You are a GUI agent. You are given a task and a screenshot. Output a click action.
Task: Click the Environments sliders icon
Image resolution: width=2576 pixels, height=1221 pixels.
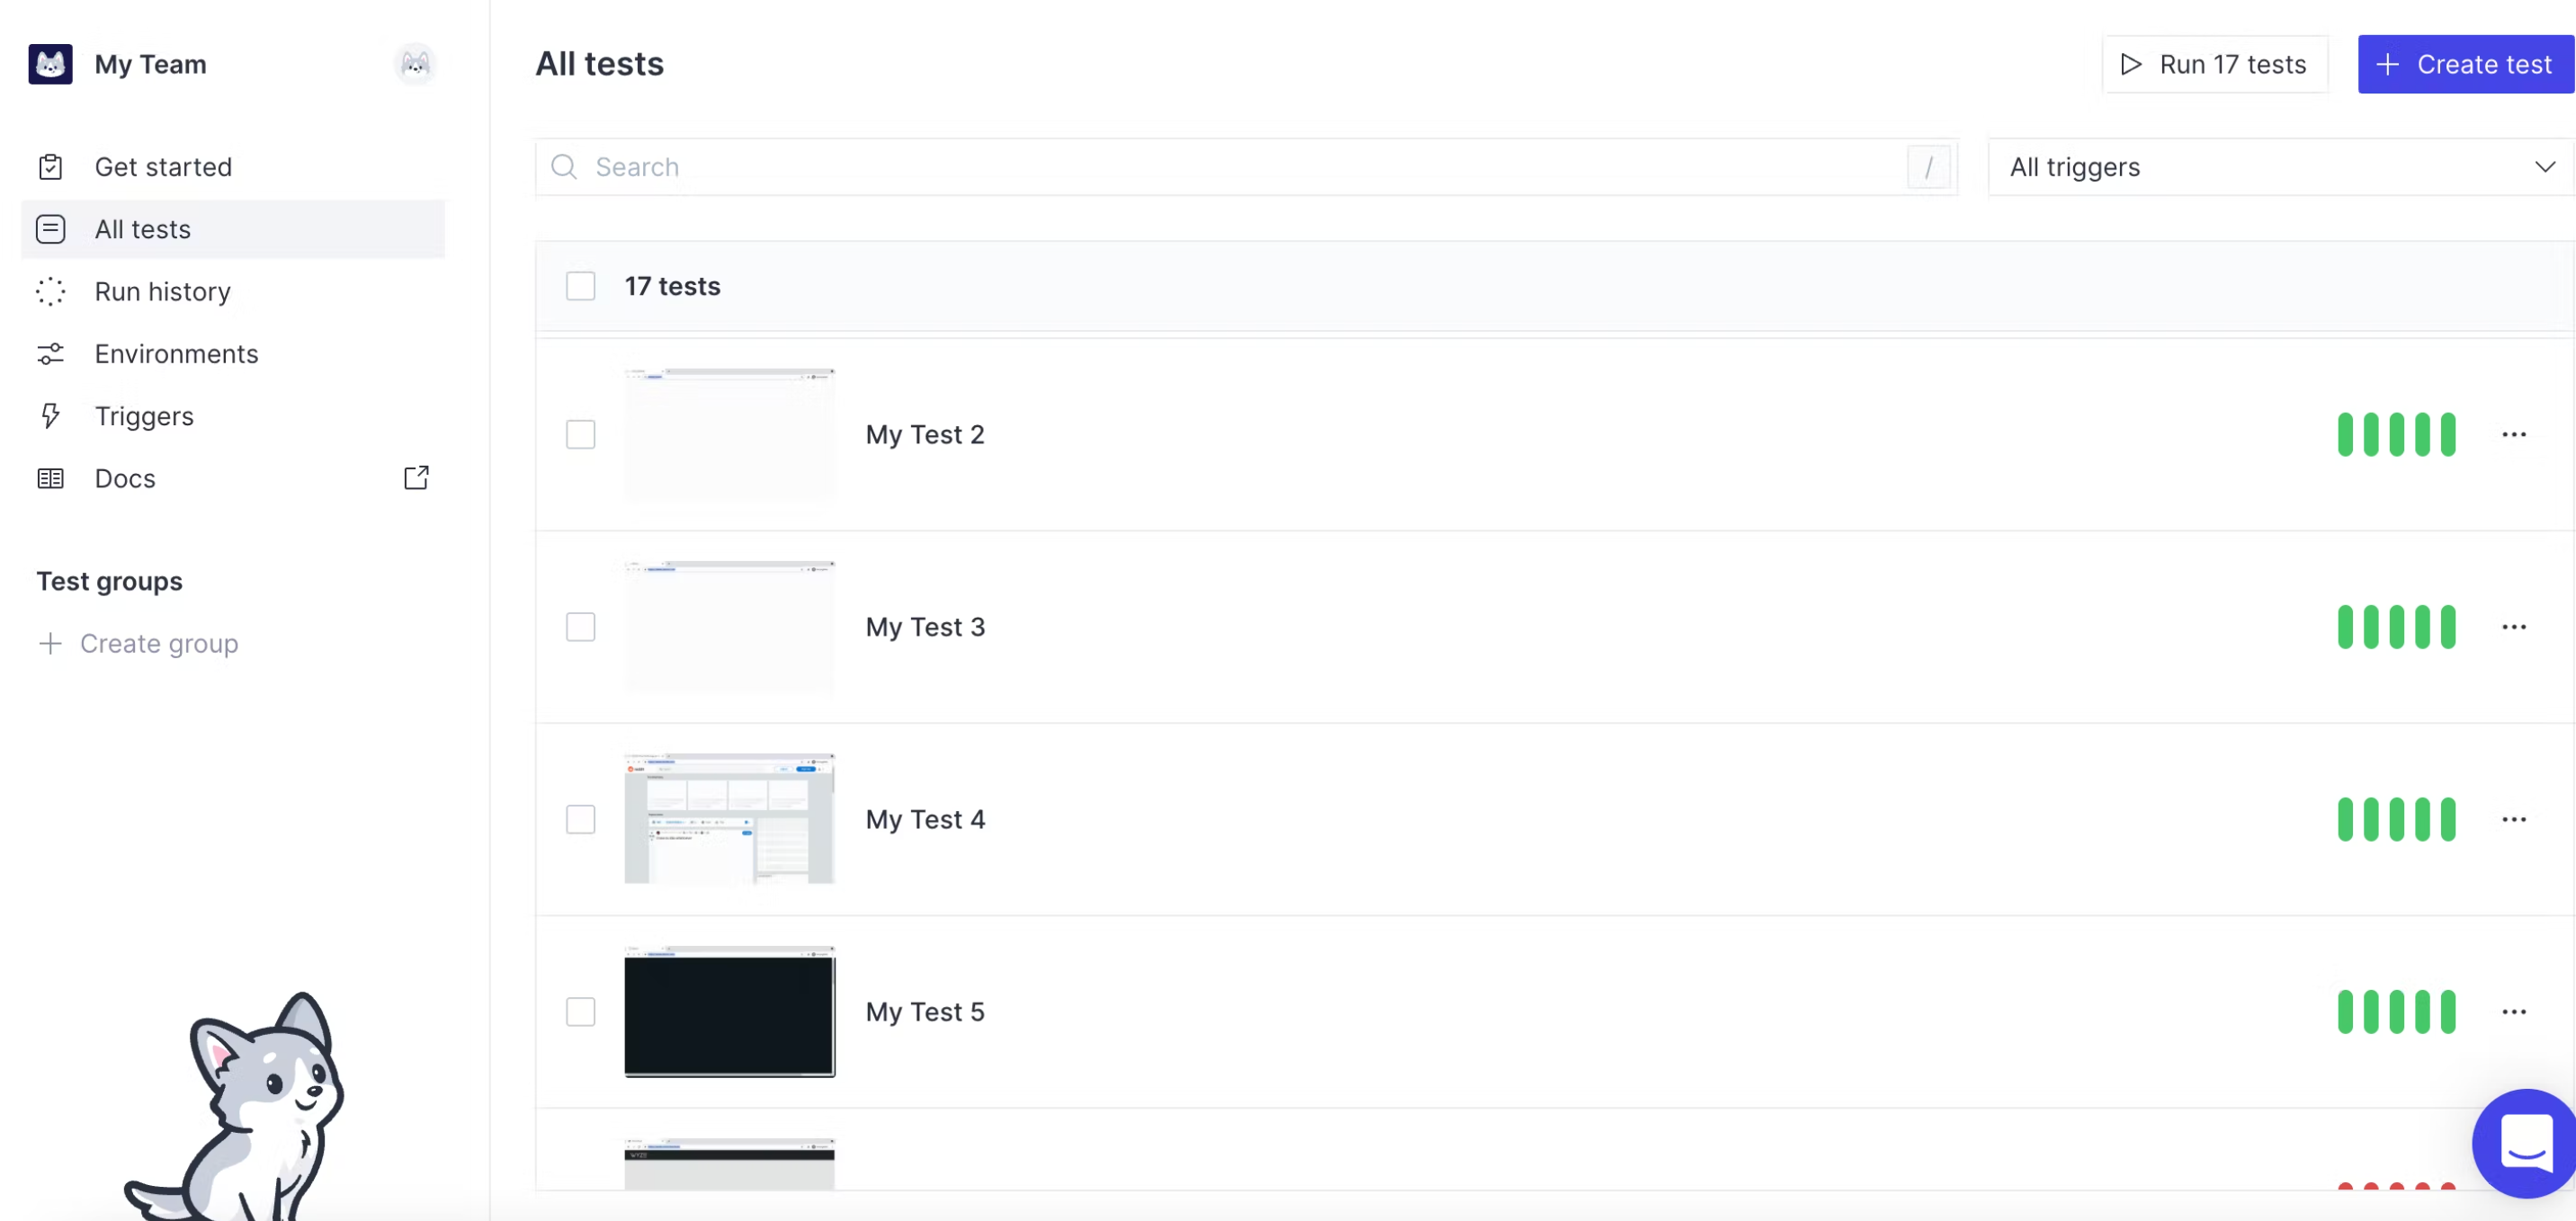tap(50, 354)
